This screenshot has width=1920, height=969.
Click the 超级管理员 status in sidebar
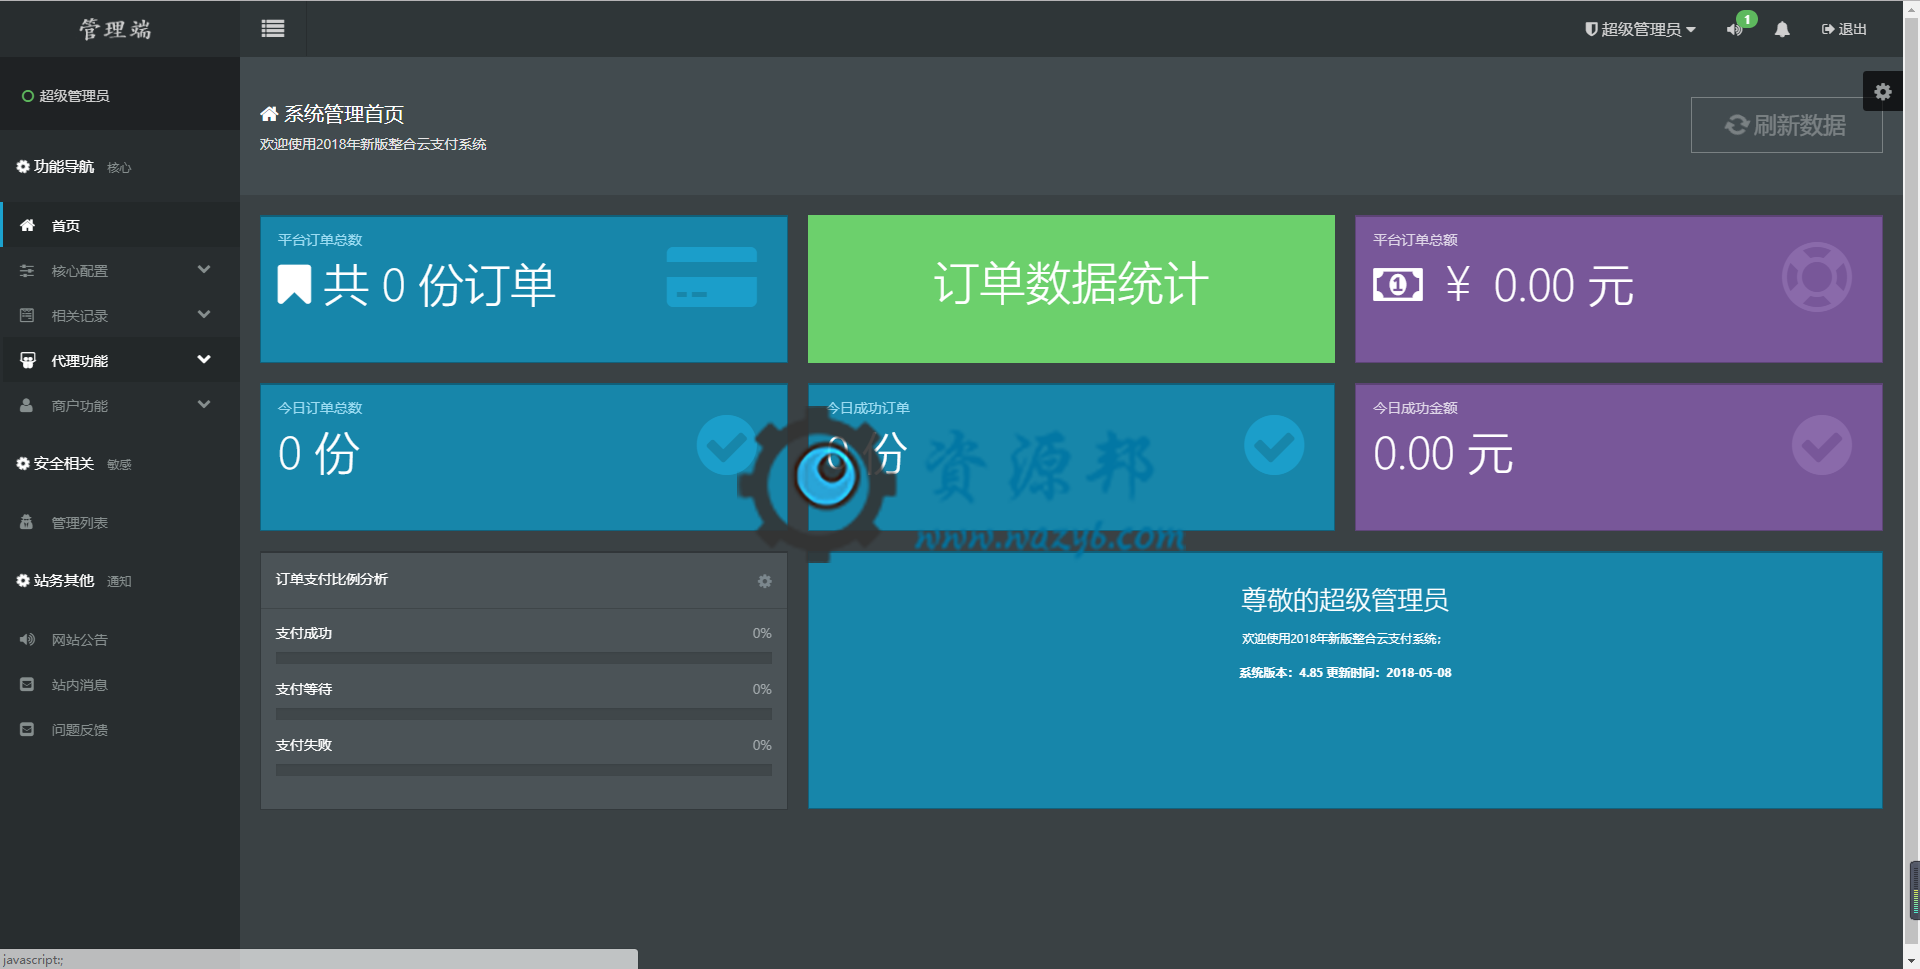point(66,96)
